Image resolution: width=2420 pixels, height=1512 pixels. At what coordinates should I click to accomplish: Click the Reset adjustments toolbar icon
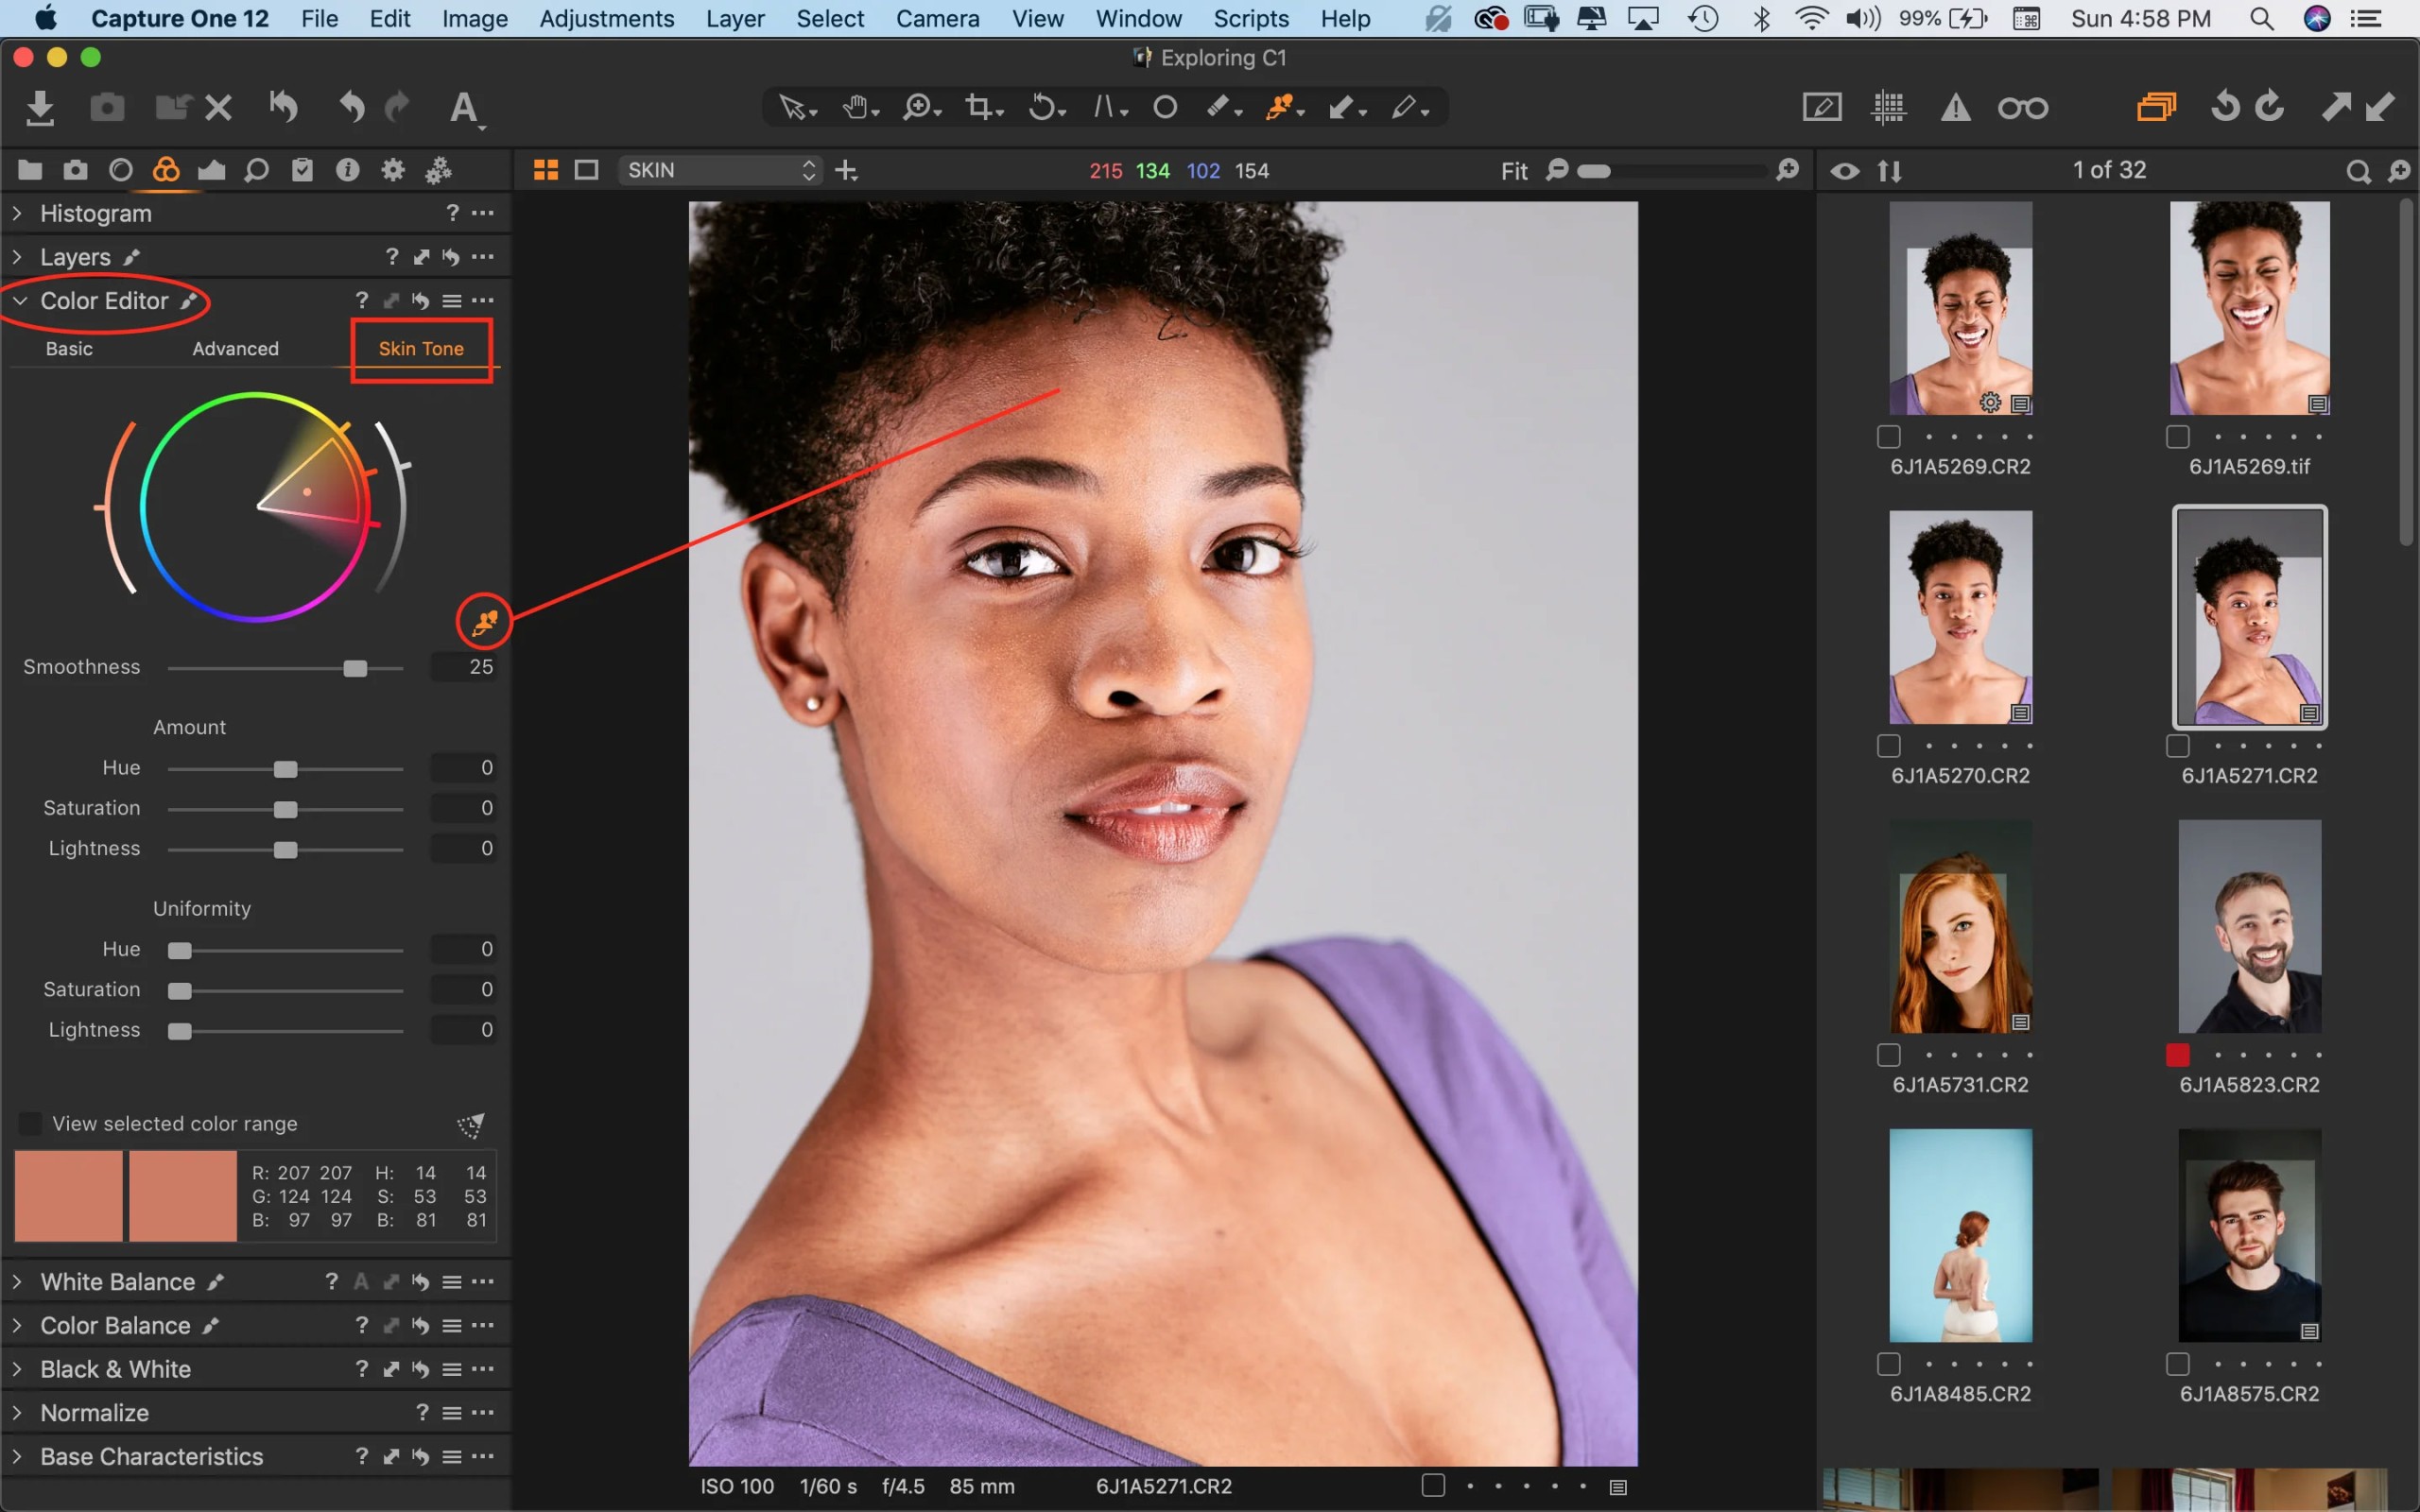pyautogui.click(x=283, y=107)
